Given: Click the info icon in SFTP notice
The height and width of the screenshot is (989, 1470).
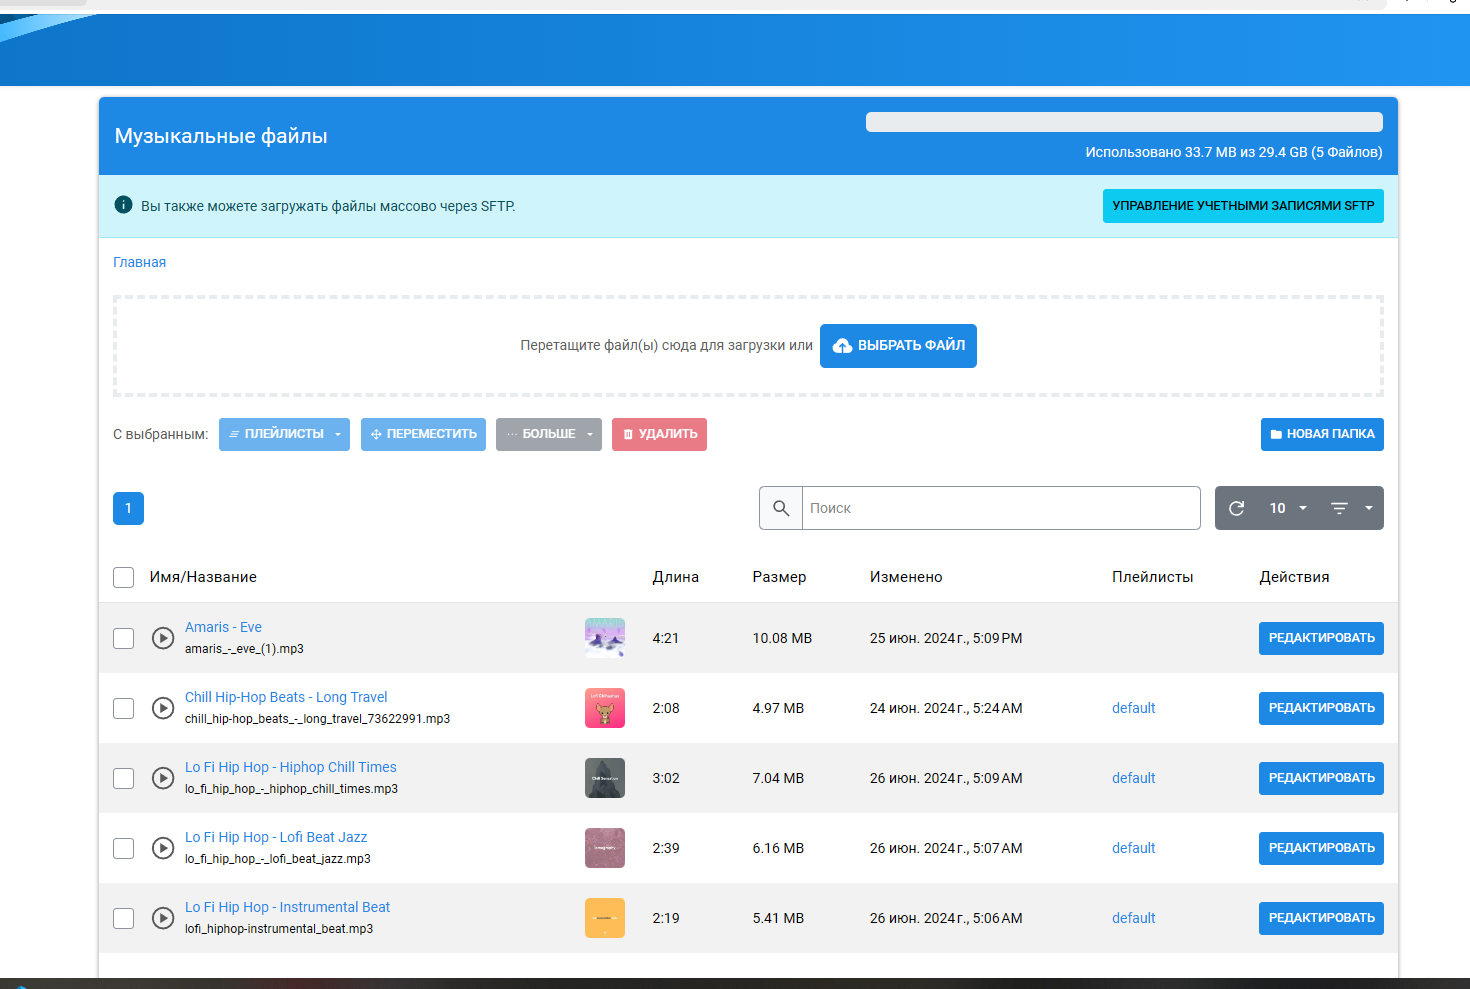Looking at the screenshot, I should 123,205.
